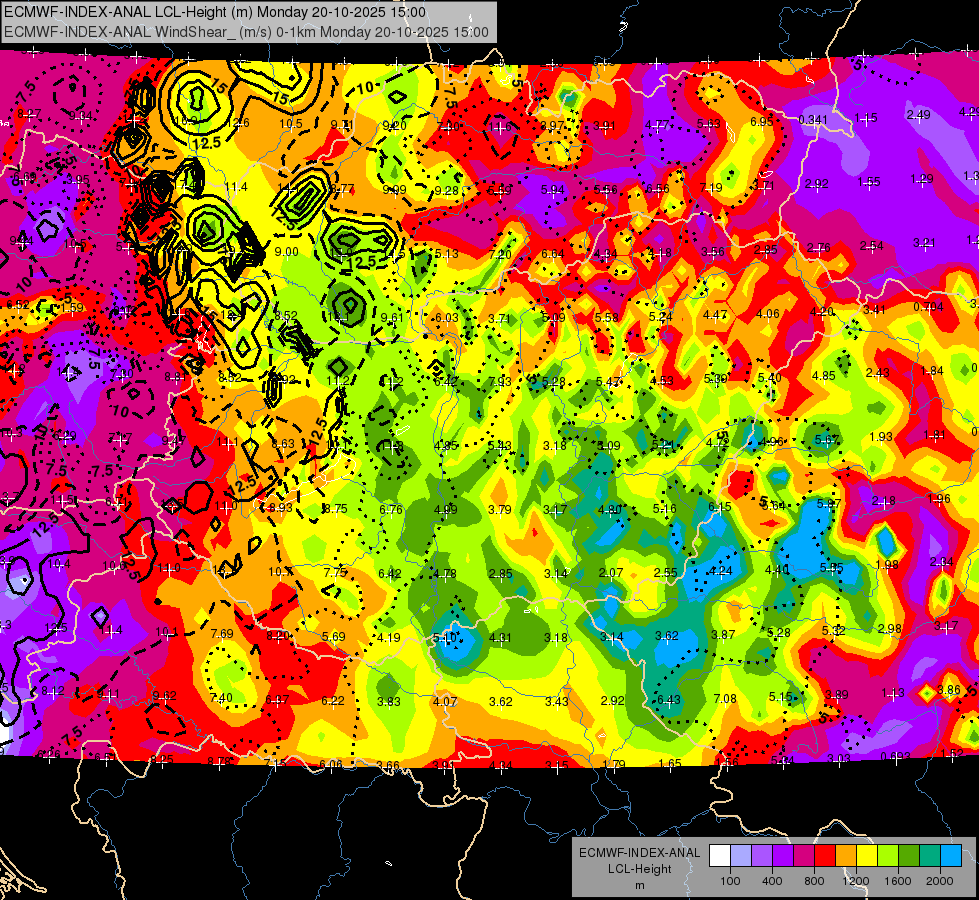Viewport: 979px width, 900px height.
Task: Click the teal legend swatch before 2000
Action: point(929,856)
